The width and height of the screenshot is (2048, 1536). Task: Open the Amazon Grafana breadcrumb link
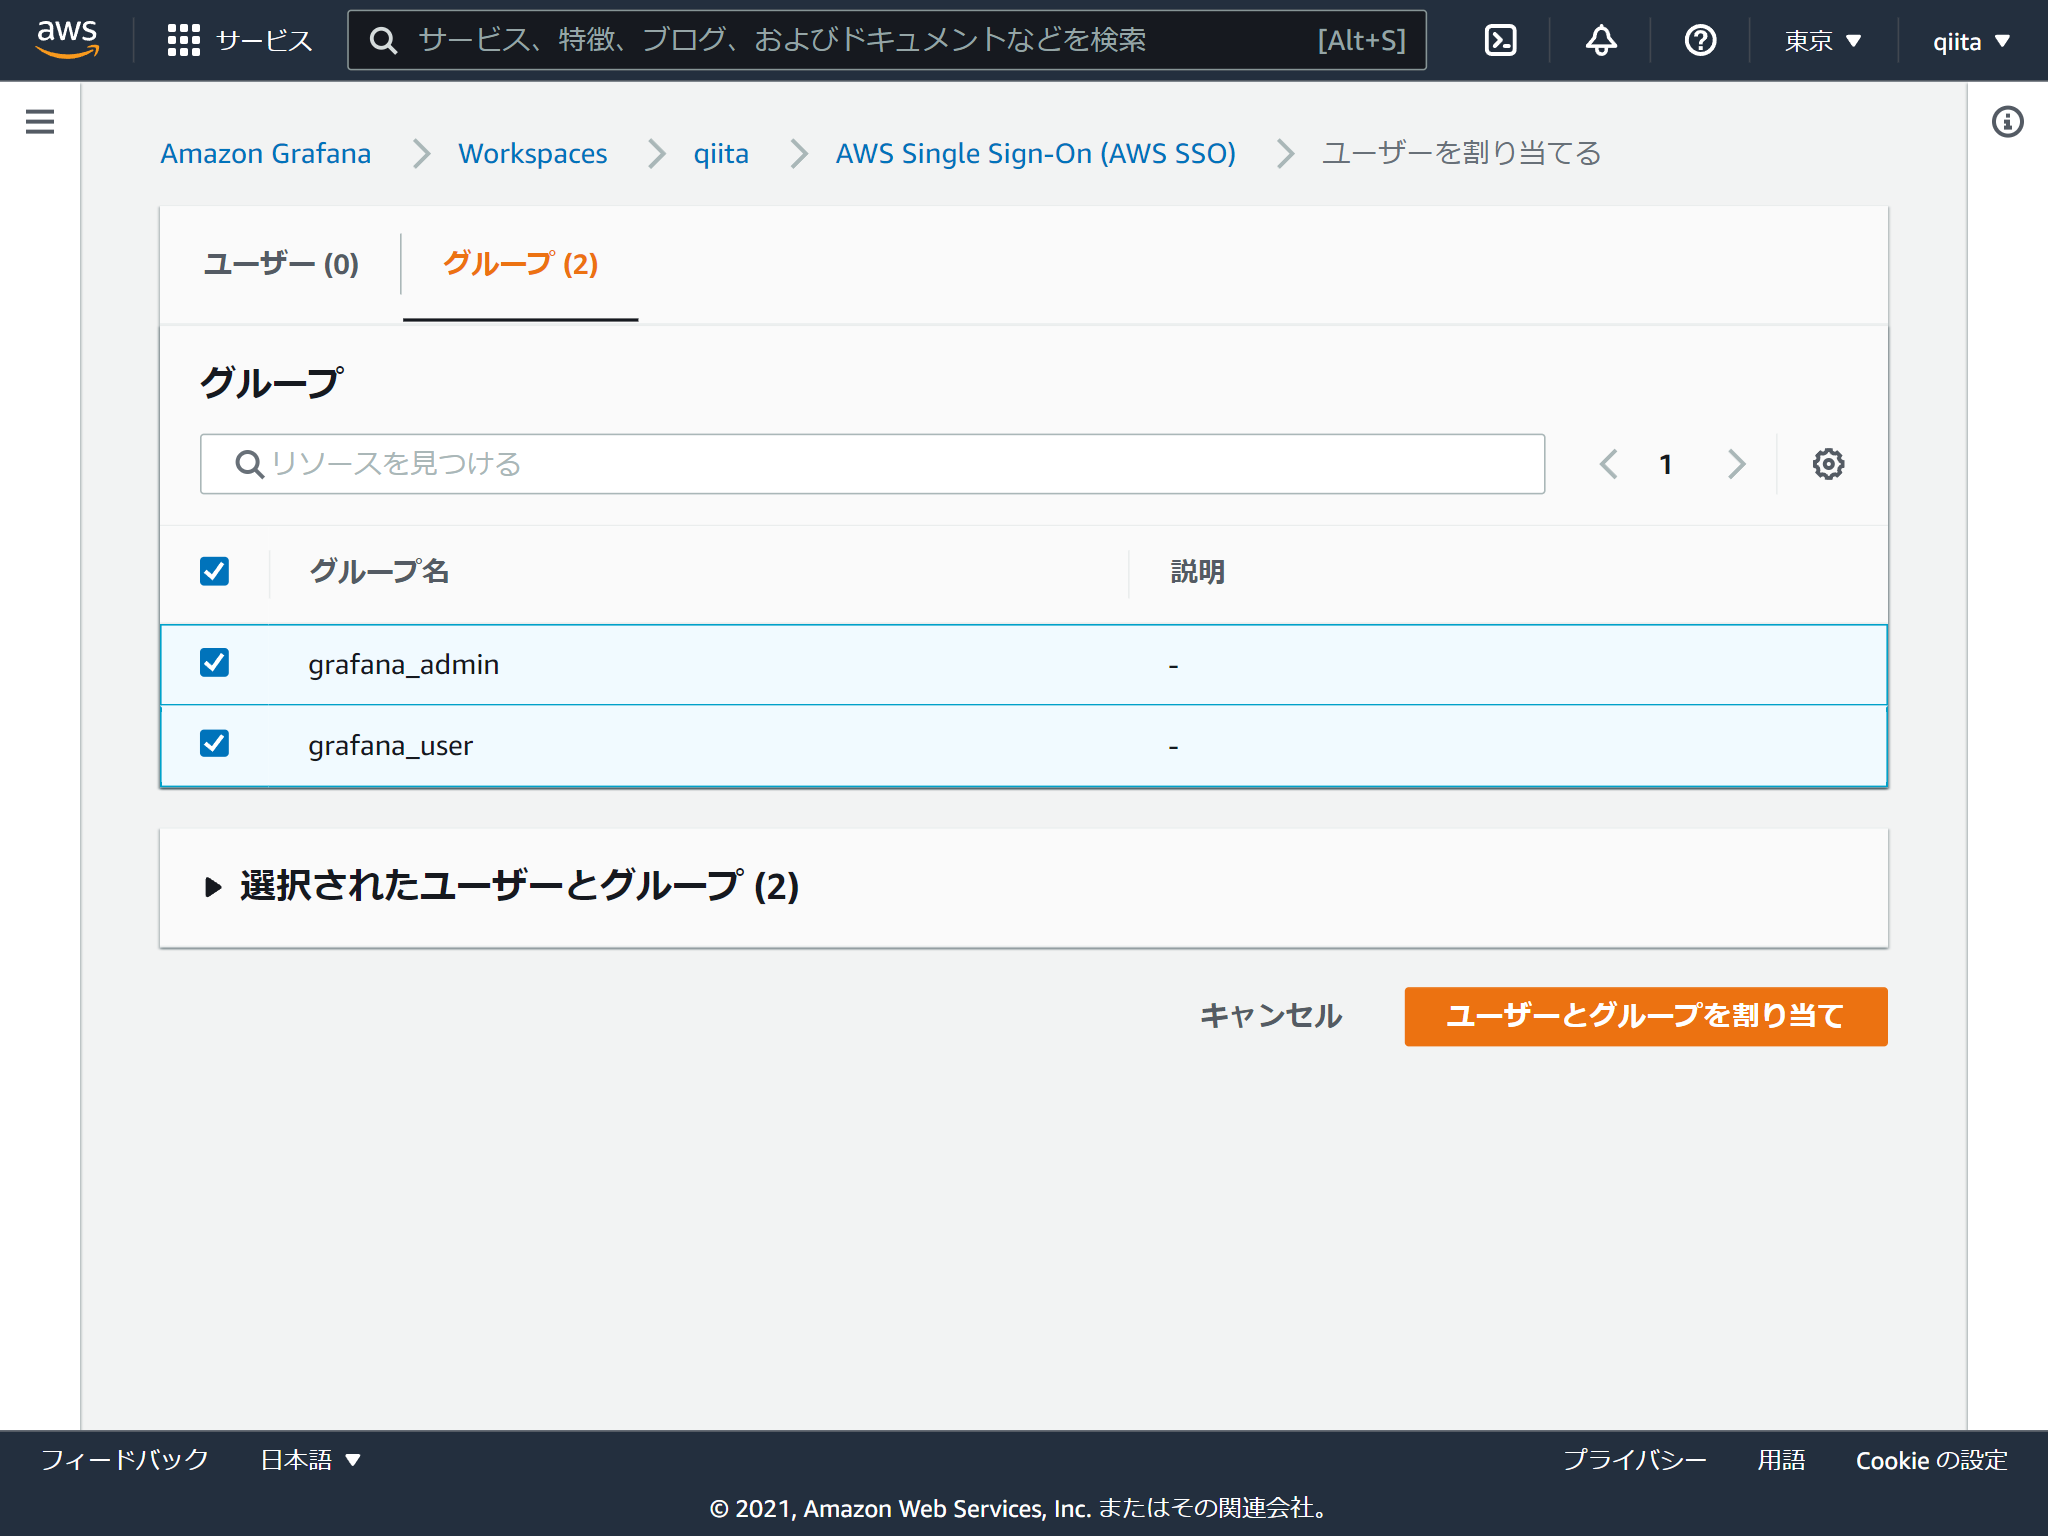[265, 153]
